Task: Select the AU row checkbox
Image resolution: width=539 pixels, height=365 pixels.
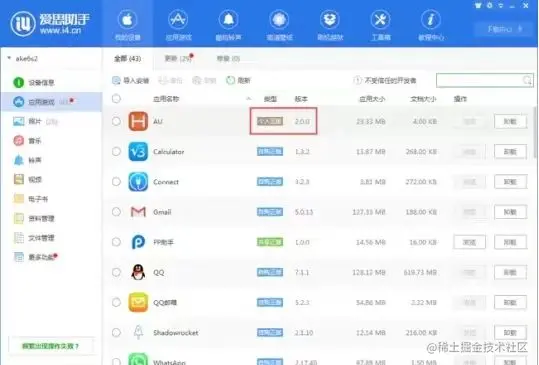Action: (116, 121)
